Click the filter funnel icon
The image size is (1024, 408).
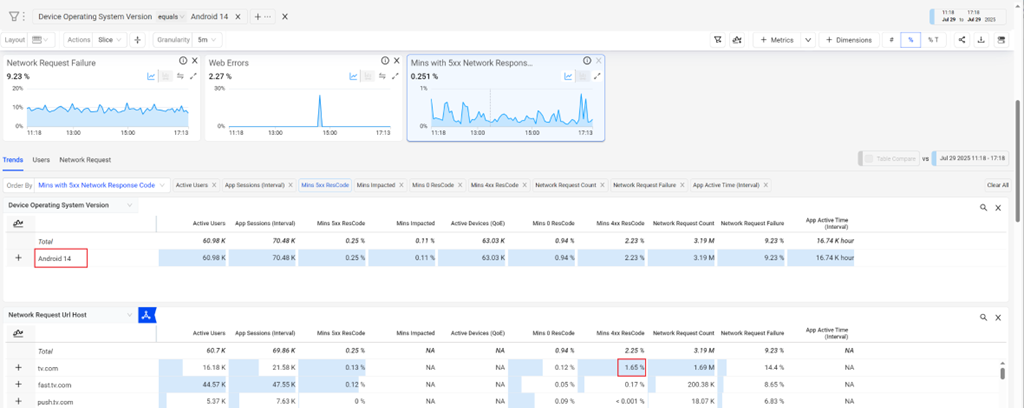click(x=14, y=17)
